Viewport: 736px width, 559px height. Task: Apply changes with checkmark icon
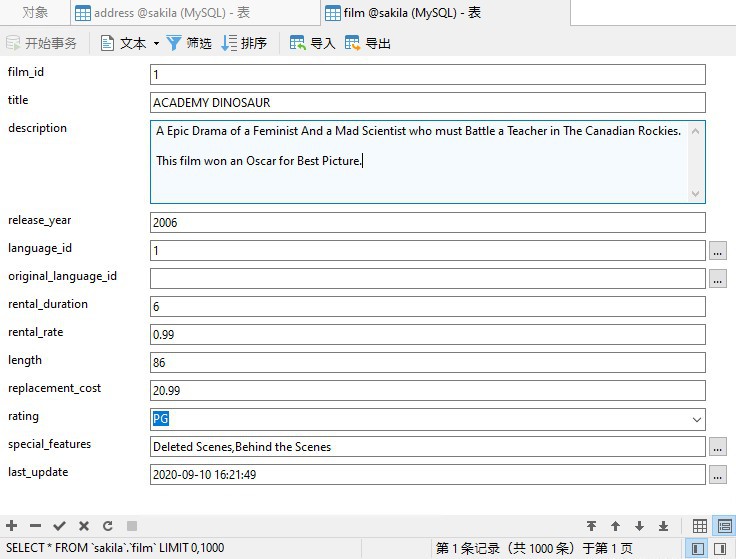(x=60, y=526)
